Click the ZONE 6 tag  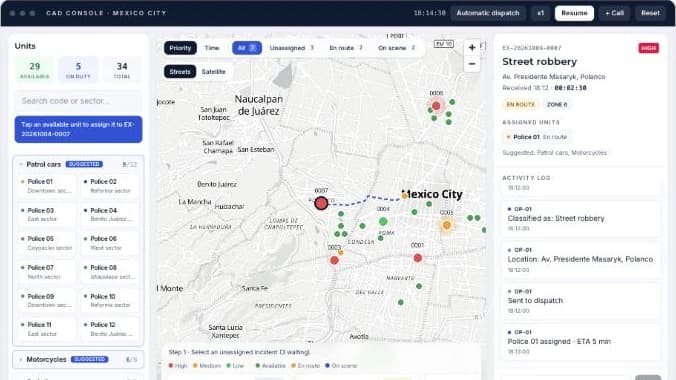(x=557, y=104)
